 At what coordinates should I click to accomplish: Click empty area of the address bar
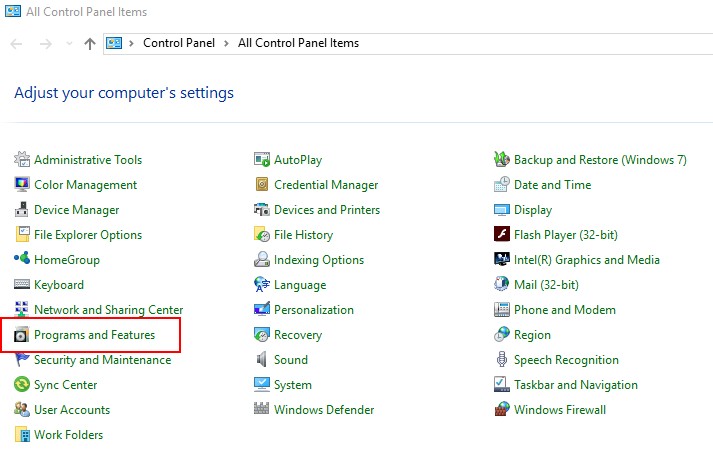(x=537, y=44)
